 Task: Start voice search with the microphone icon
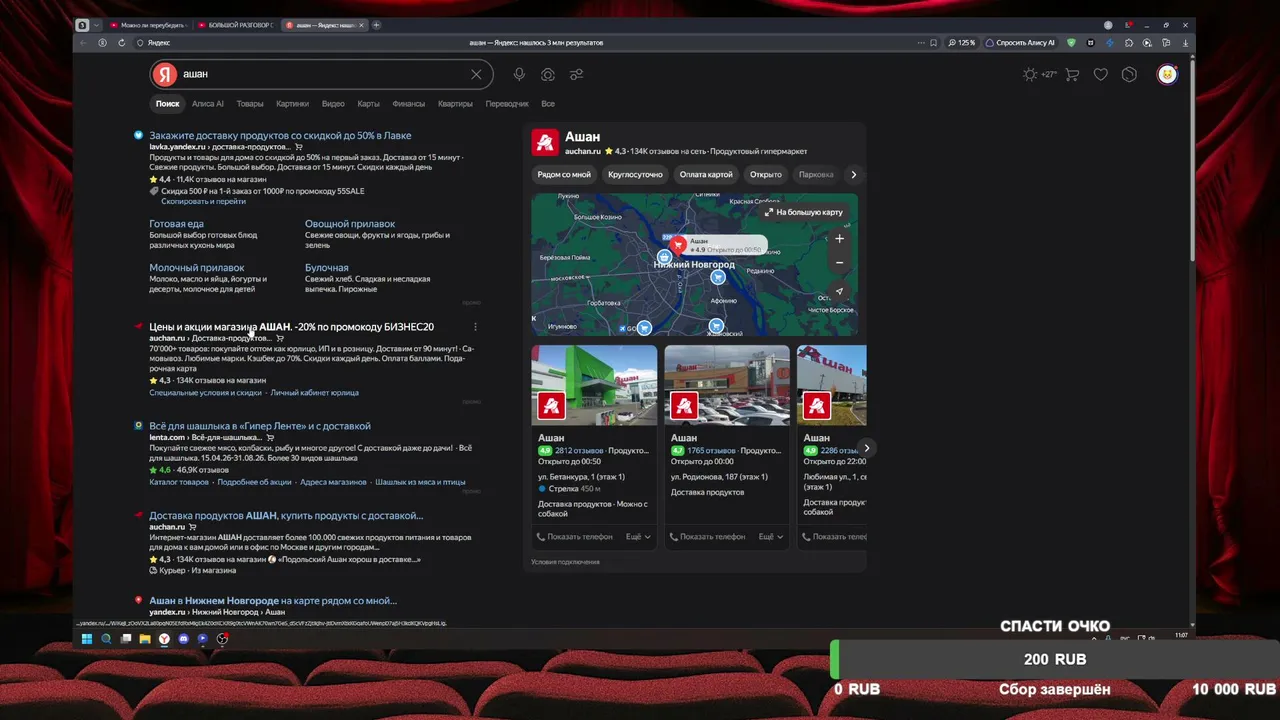click(519, 74)
